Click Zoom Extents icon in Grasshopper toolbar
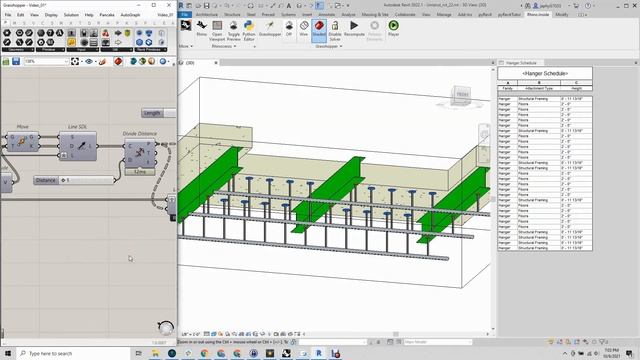The image size is (640, 360). (75, 62)
